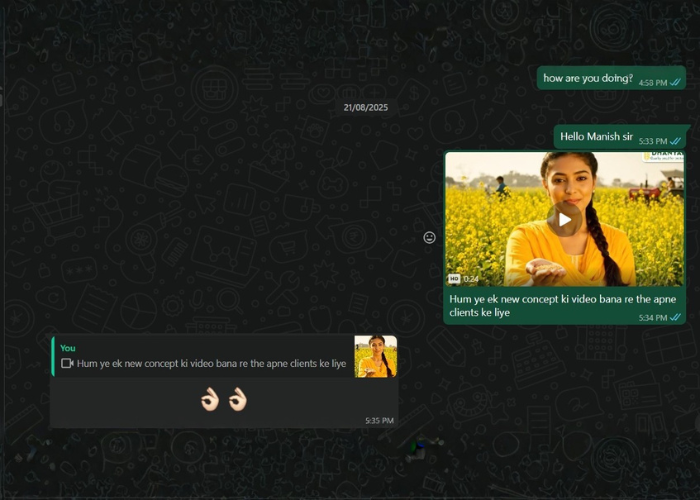Jump to original via quoted reply text

pos(211,364)
